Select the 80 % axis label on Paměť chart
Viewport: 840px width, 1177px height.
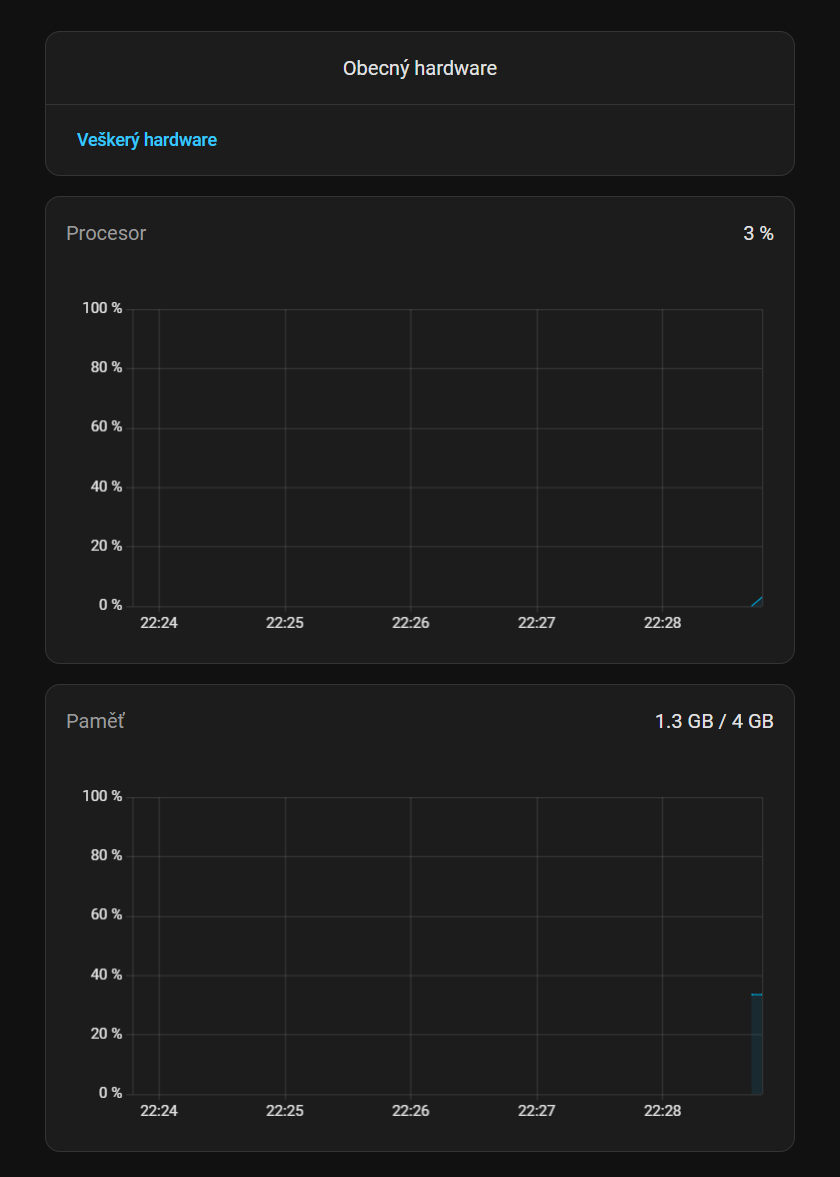[x=102, y=855]
